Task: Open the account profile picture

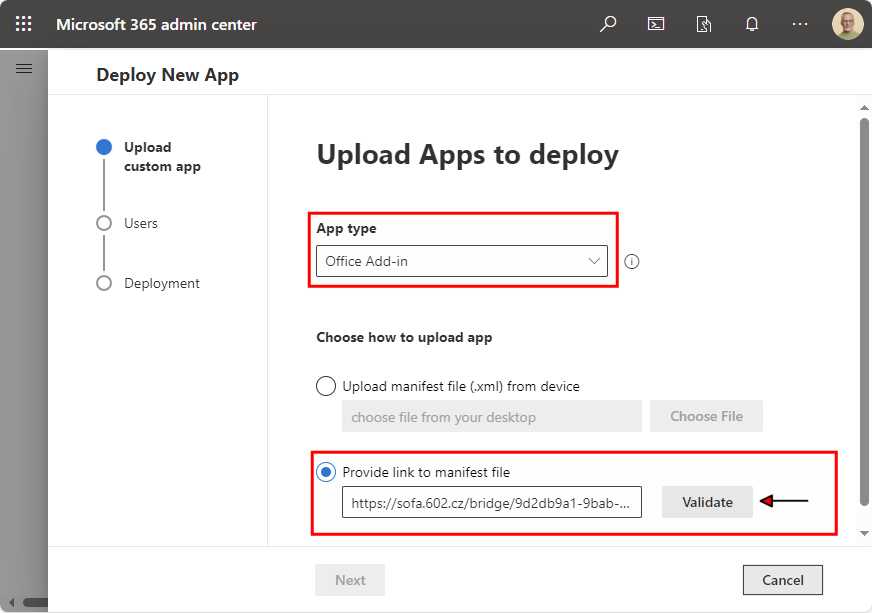Action: click(x=848, y=24)
